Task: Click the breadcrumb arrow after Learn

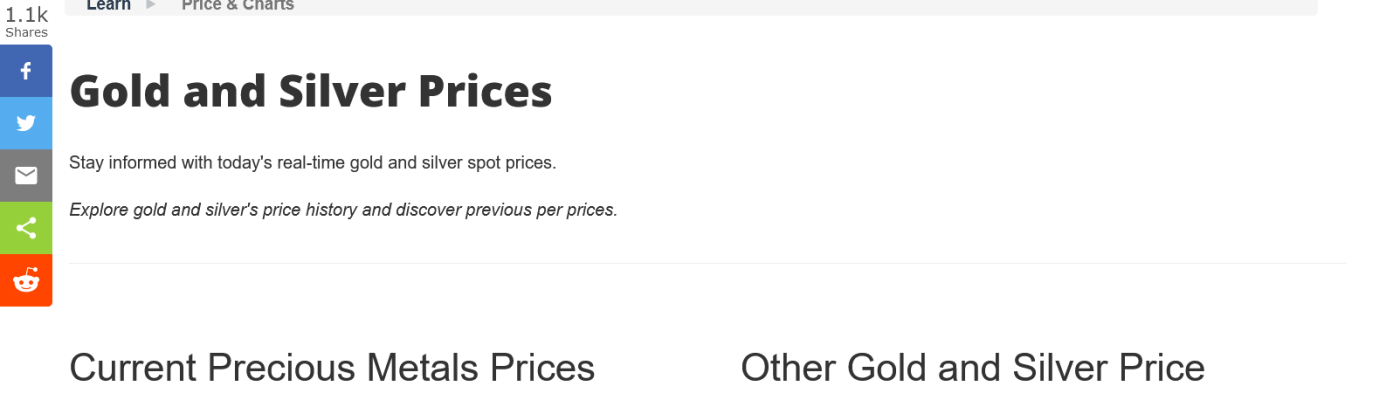Action: point(152,5)
